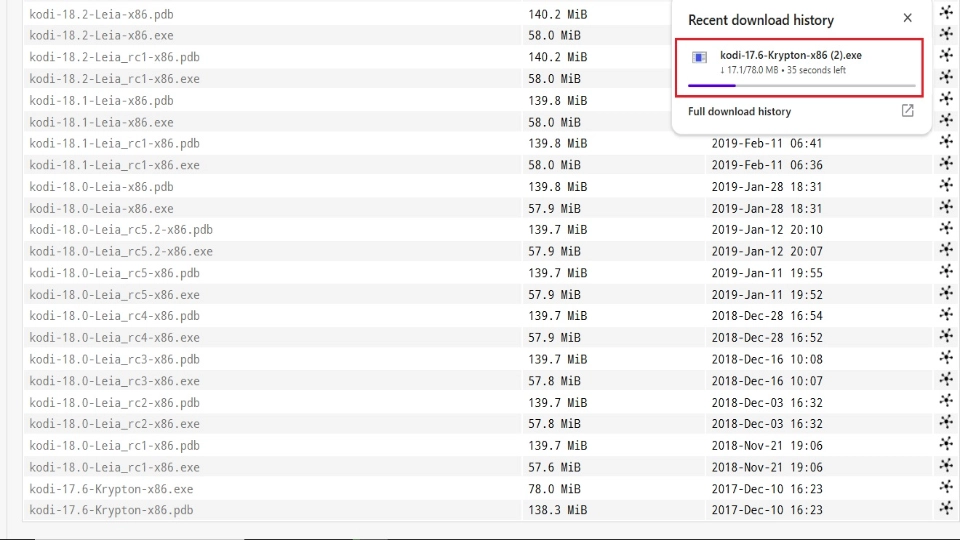Click the kodi-17.6-Krypton-x86.exe file link

click(111, 489)
